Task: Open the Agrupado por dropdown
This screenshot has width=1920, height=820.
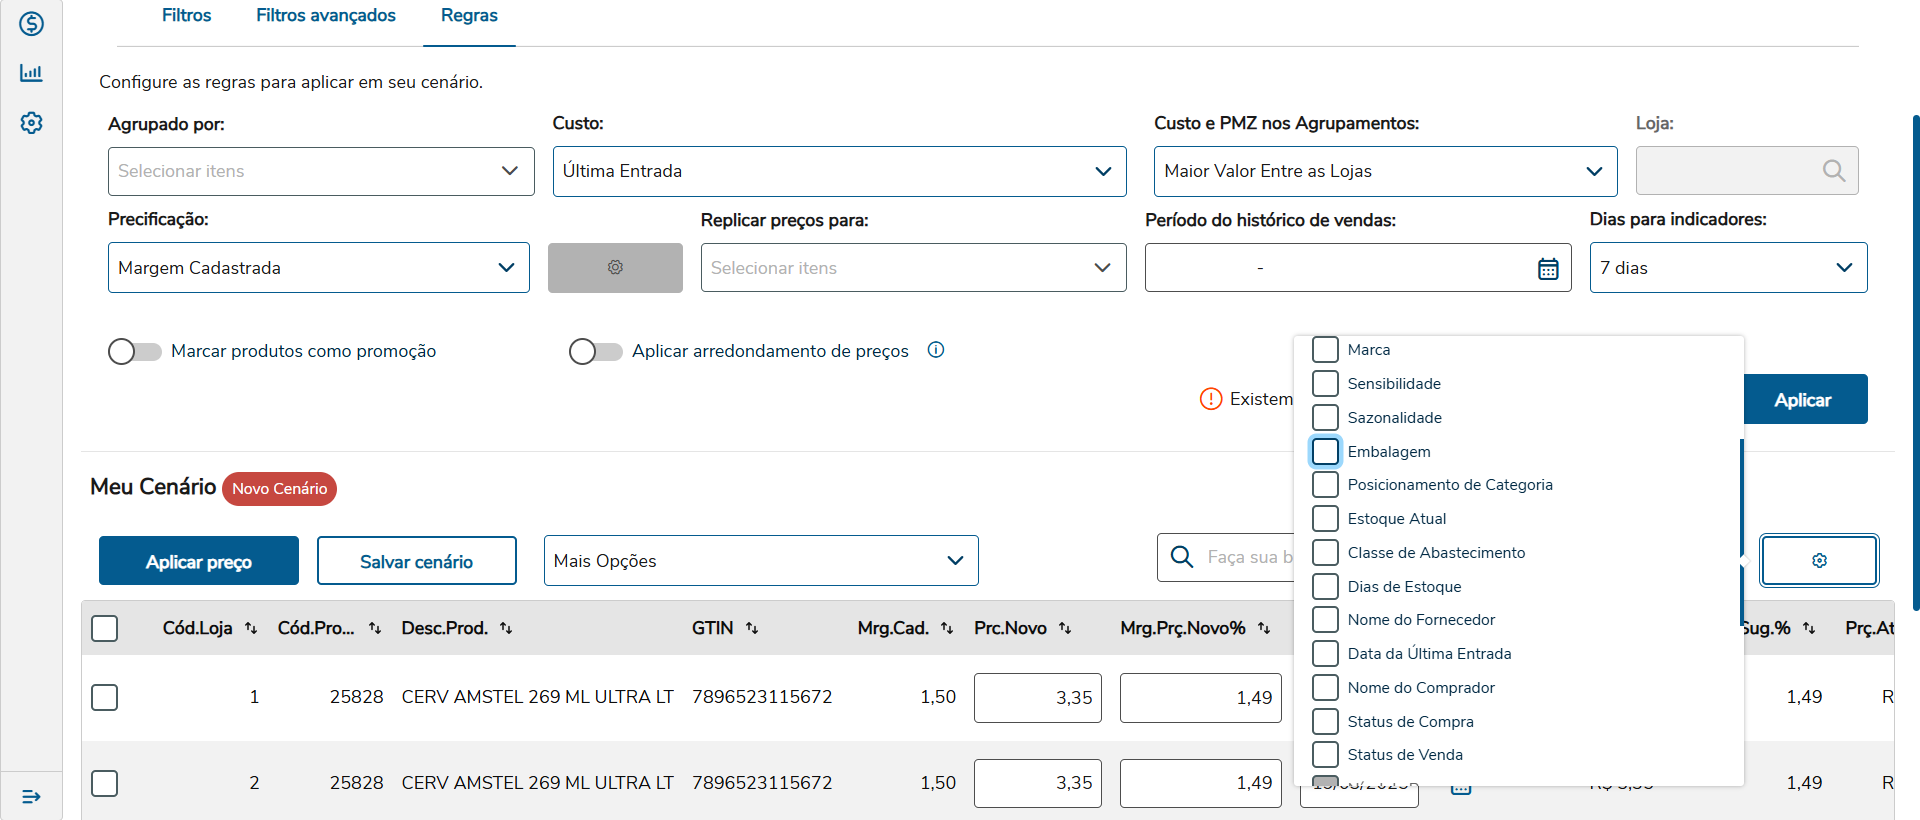Action: pos(321,171)
